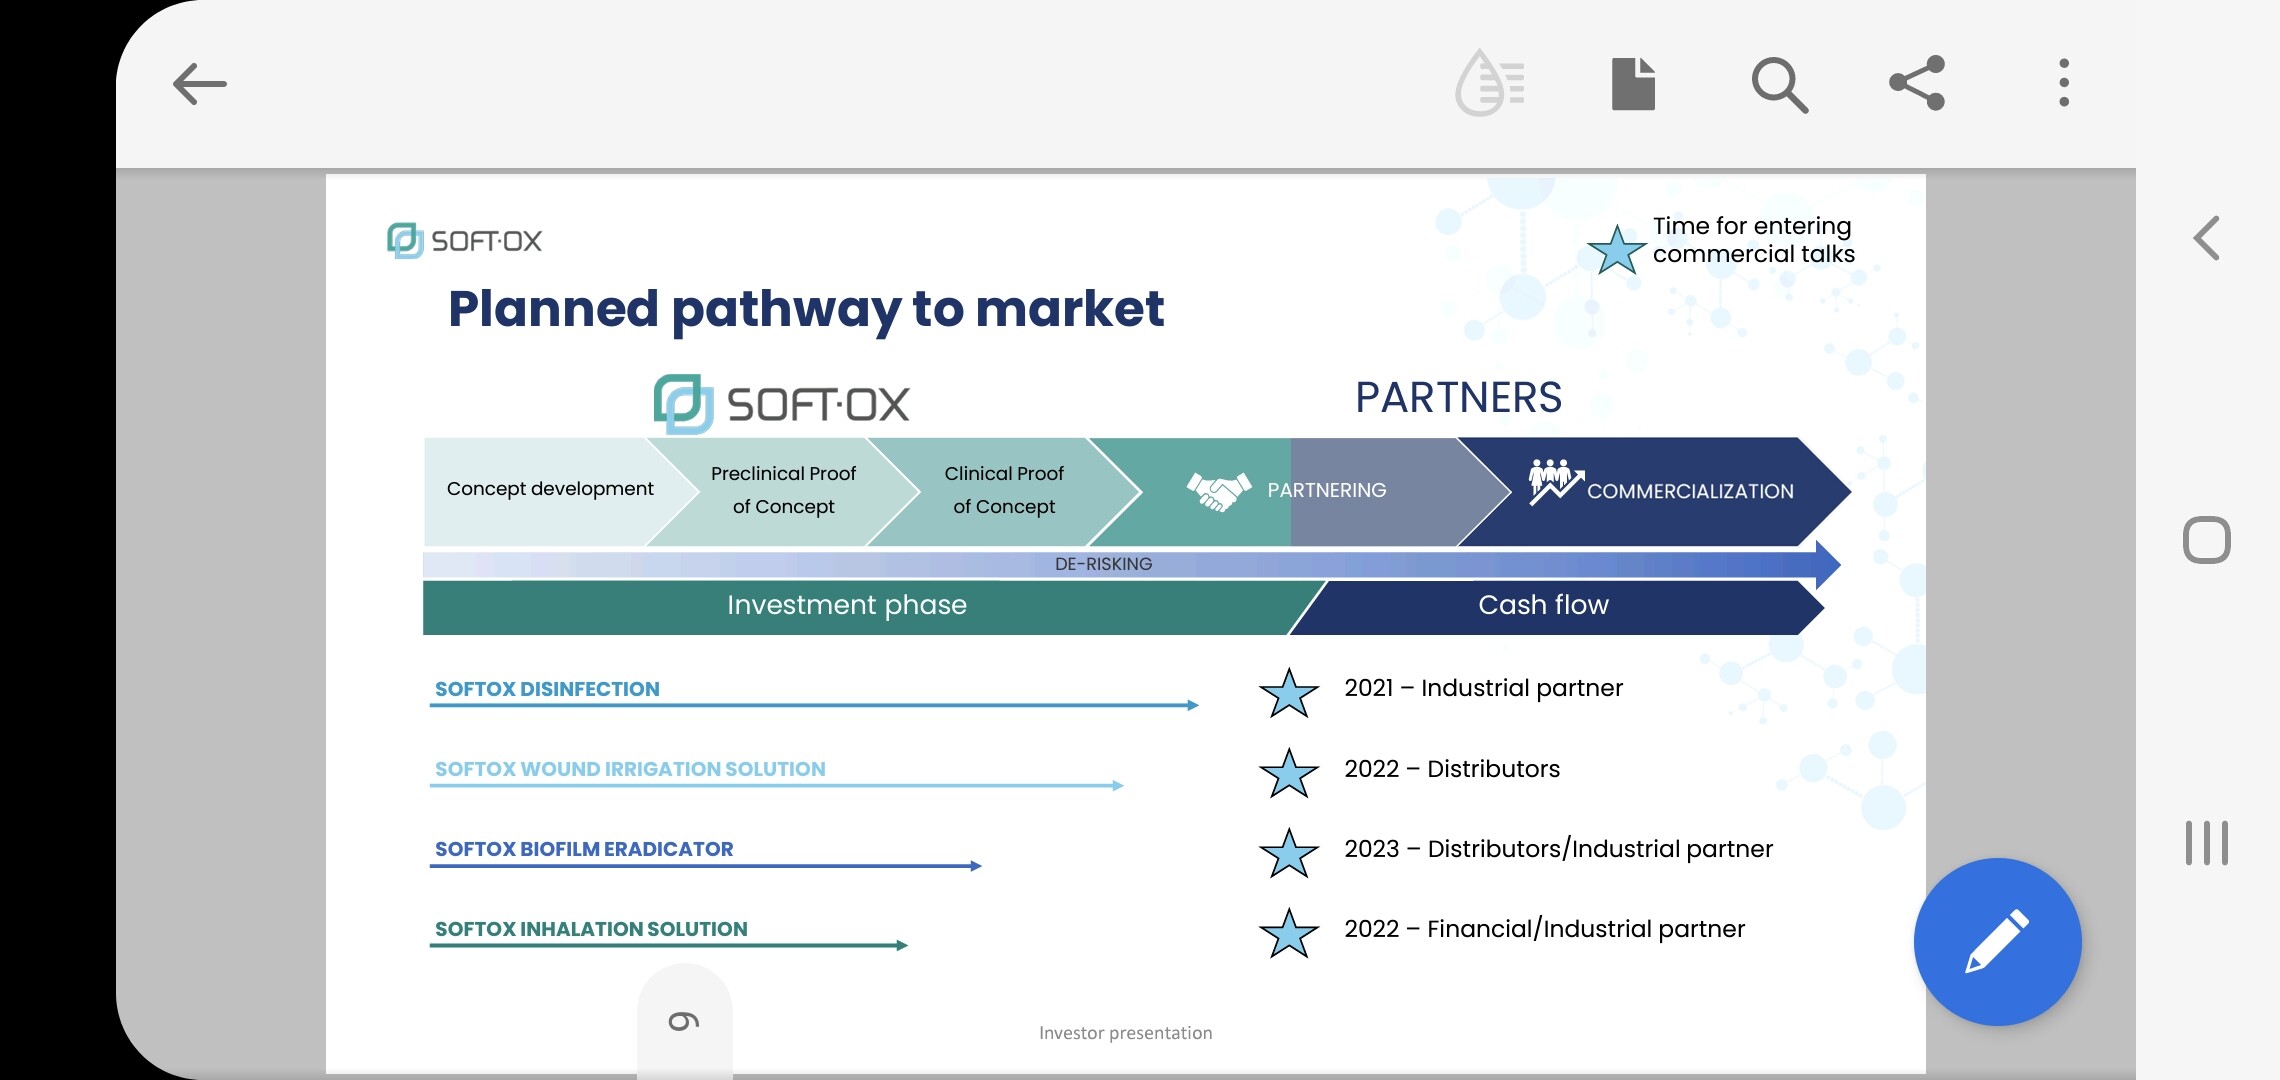This screenshot has width=2280, height=1080.
Task: Tap the page number 6 indicator
Action: pos(684,1021)
